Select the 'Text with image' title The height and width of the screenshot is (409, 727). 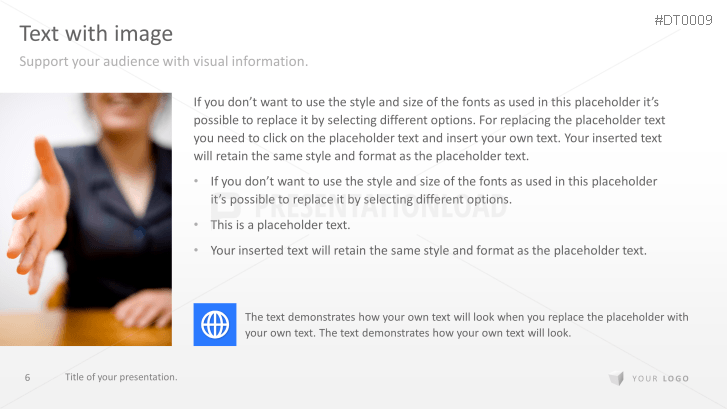point(96,34)
